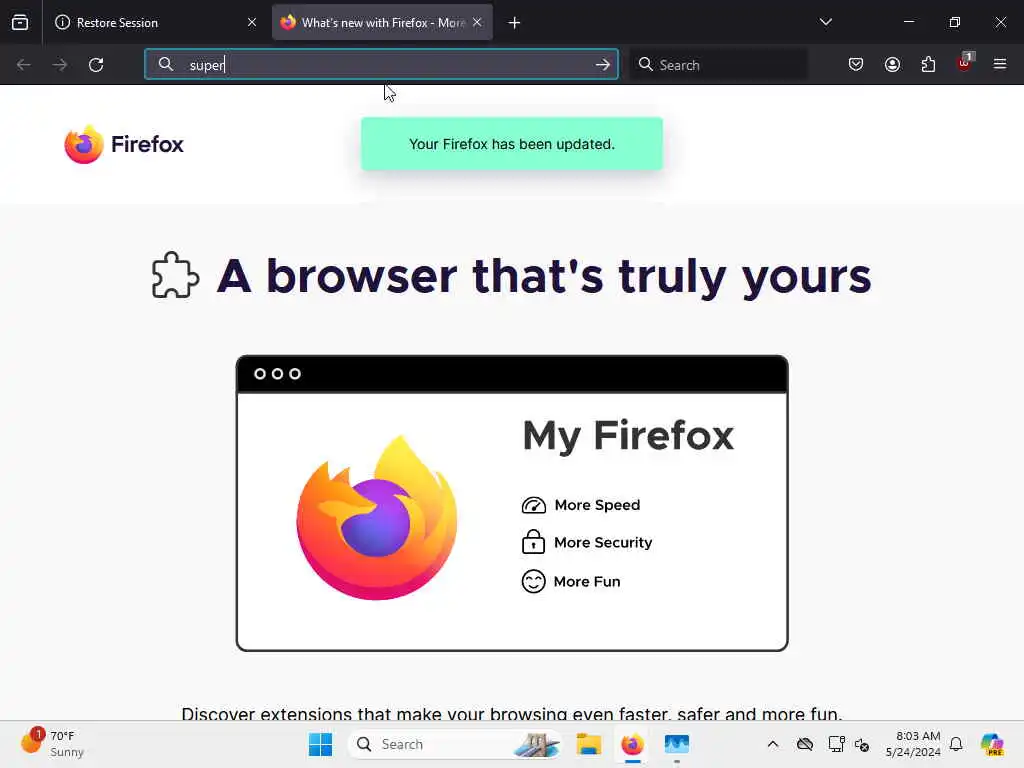Click 'Your Firefox has been updated.' banner
Screen dimensions: 1024x768
(x=512, y=144)
